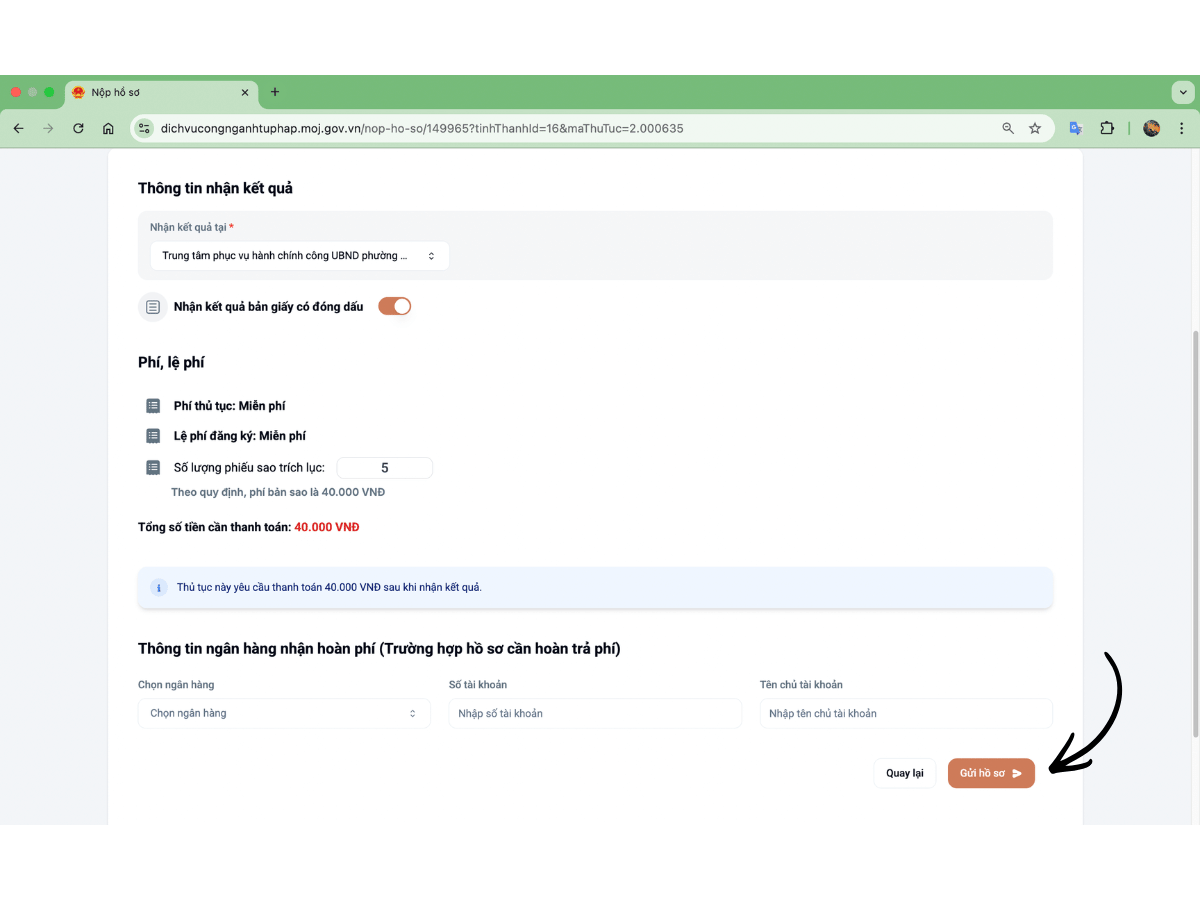This screenshot has height=900, width=1200.
Task: Toggle off Nhận kết quả bản giấy switch
Action: click(x=394, y=306)
